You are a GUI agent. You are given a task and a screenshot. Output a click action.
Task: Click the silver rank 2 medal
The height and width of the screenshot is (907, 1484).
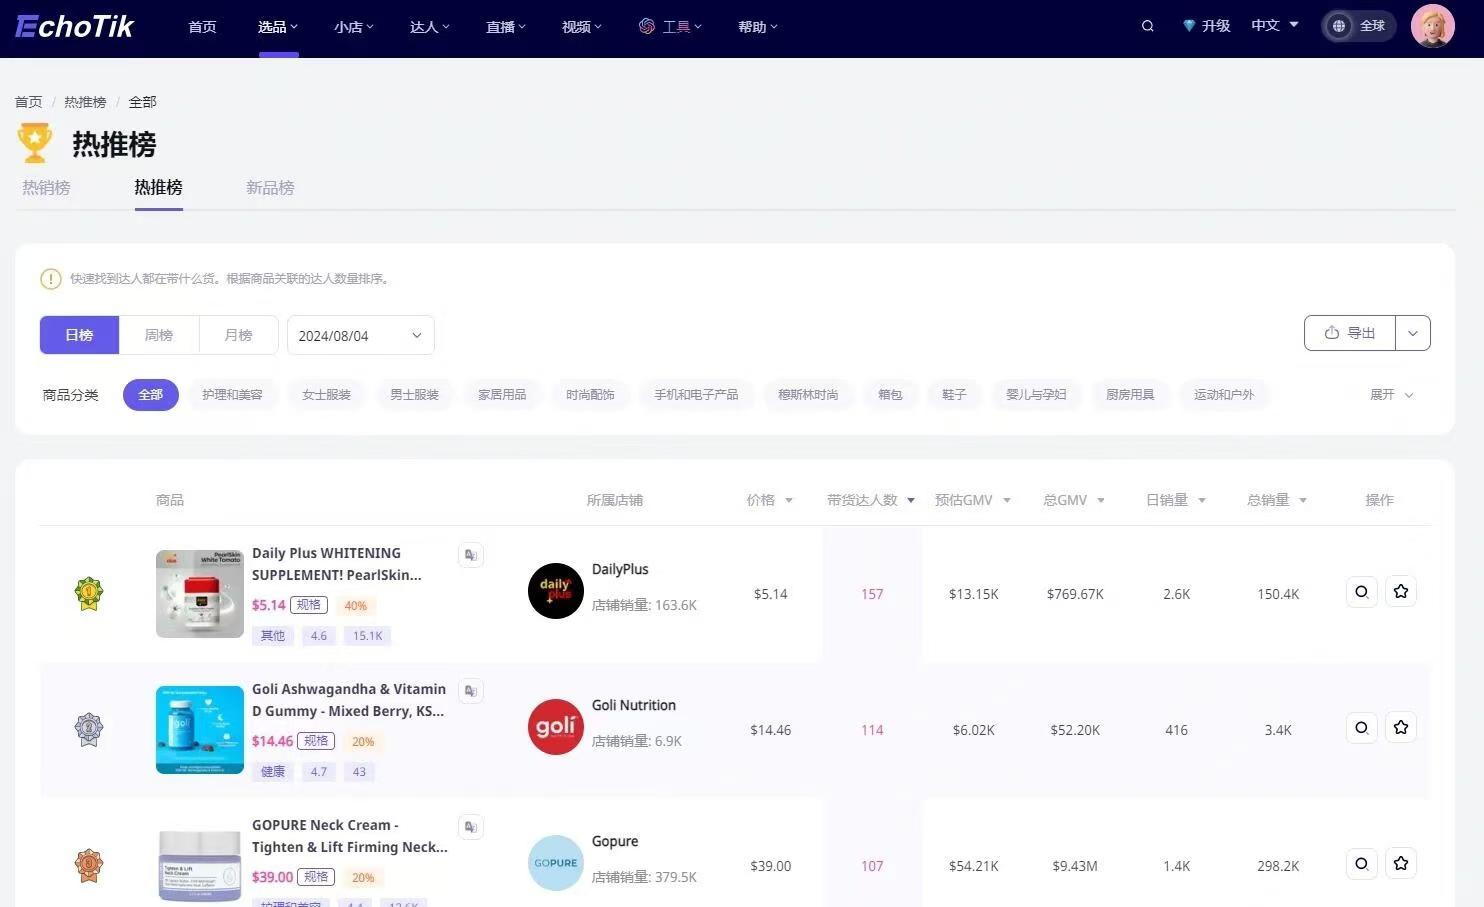tap(89, 729)
